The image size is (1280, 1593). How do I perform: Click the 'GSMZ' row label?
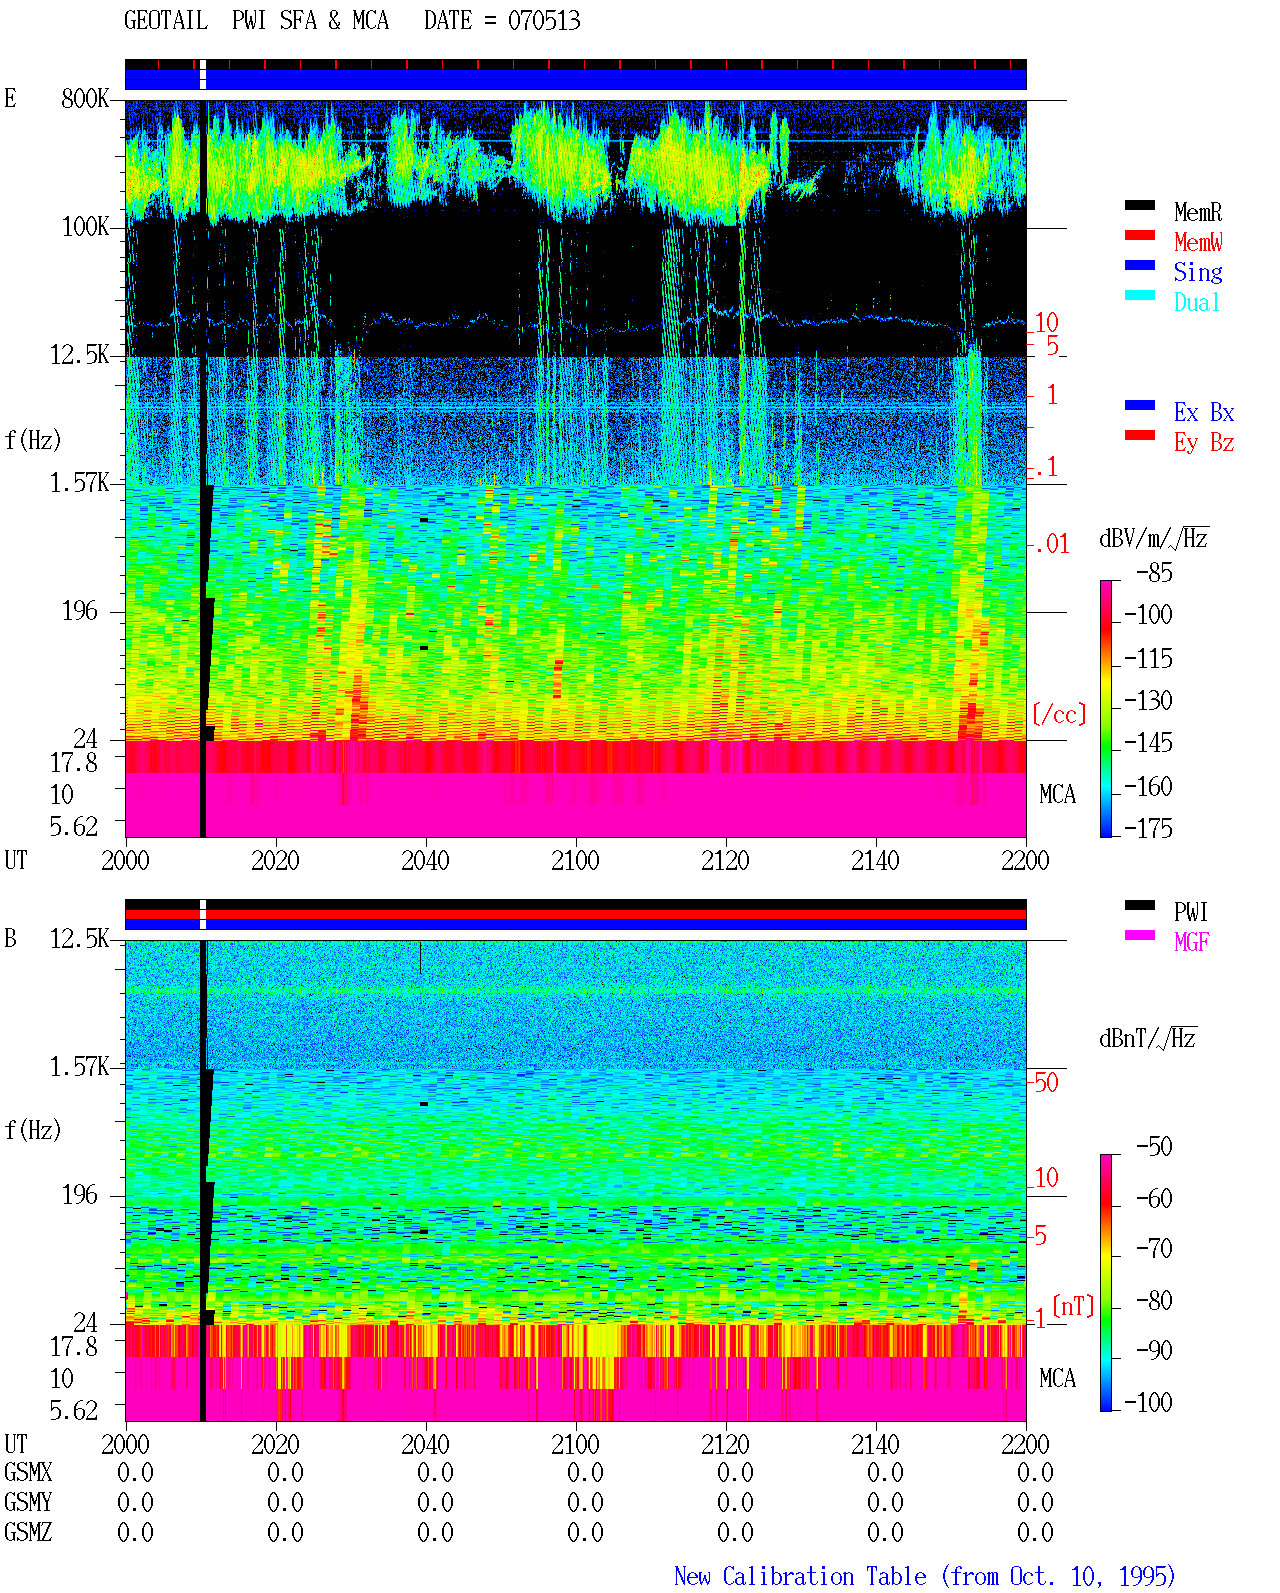point(28,1532)
